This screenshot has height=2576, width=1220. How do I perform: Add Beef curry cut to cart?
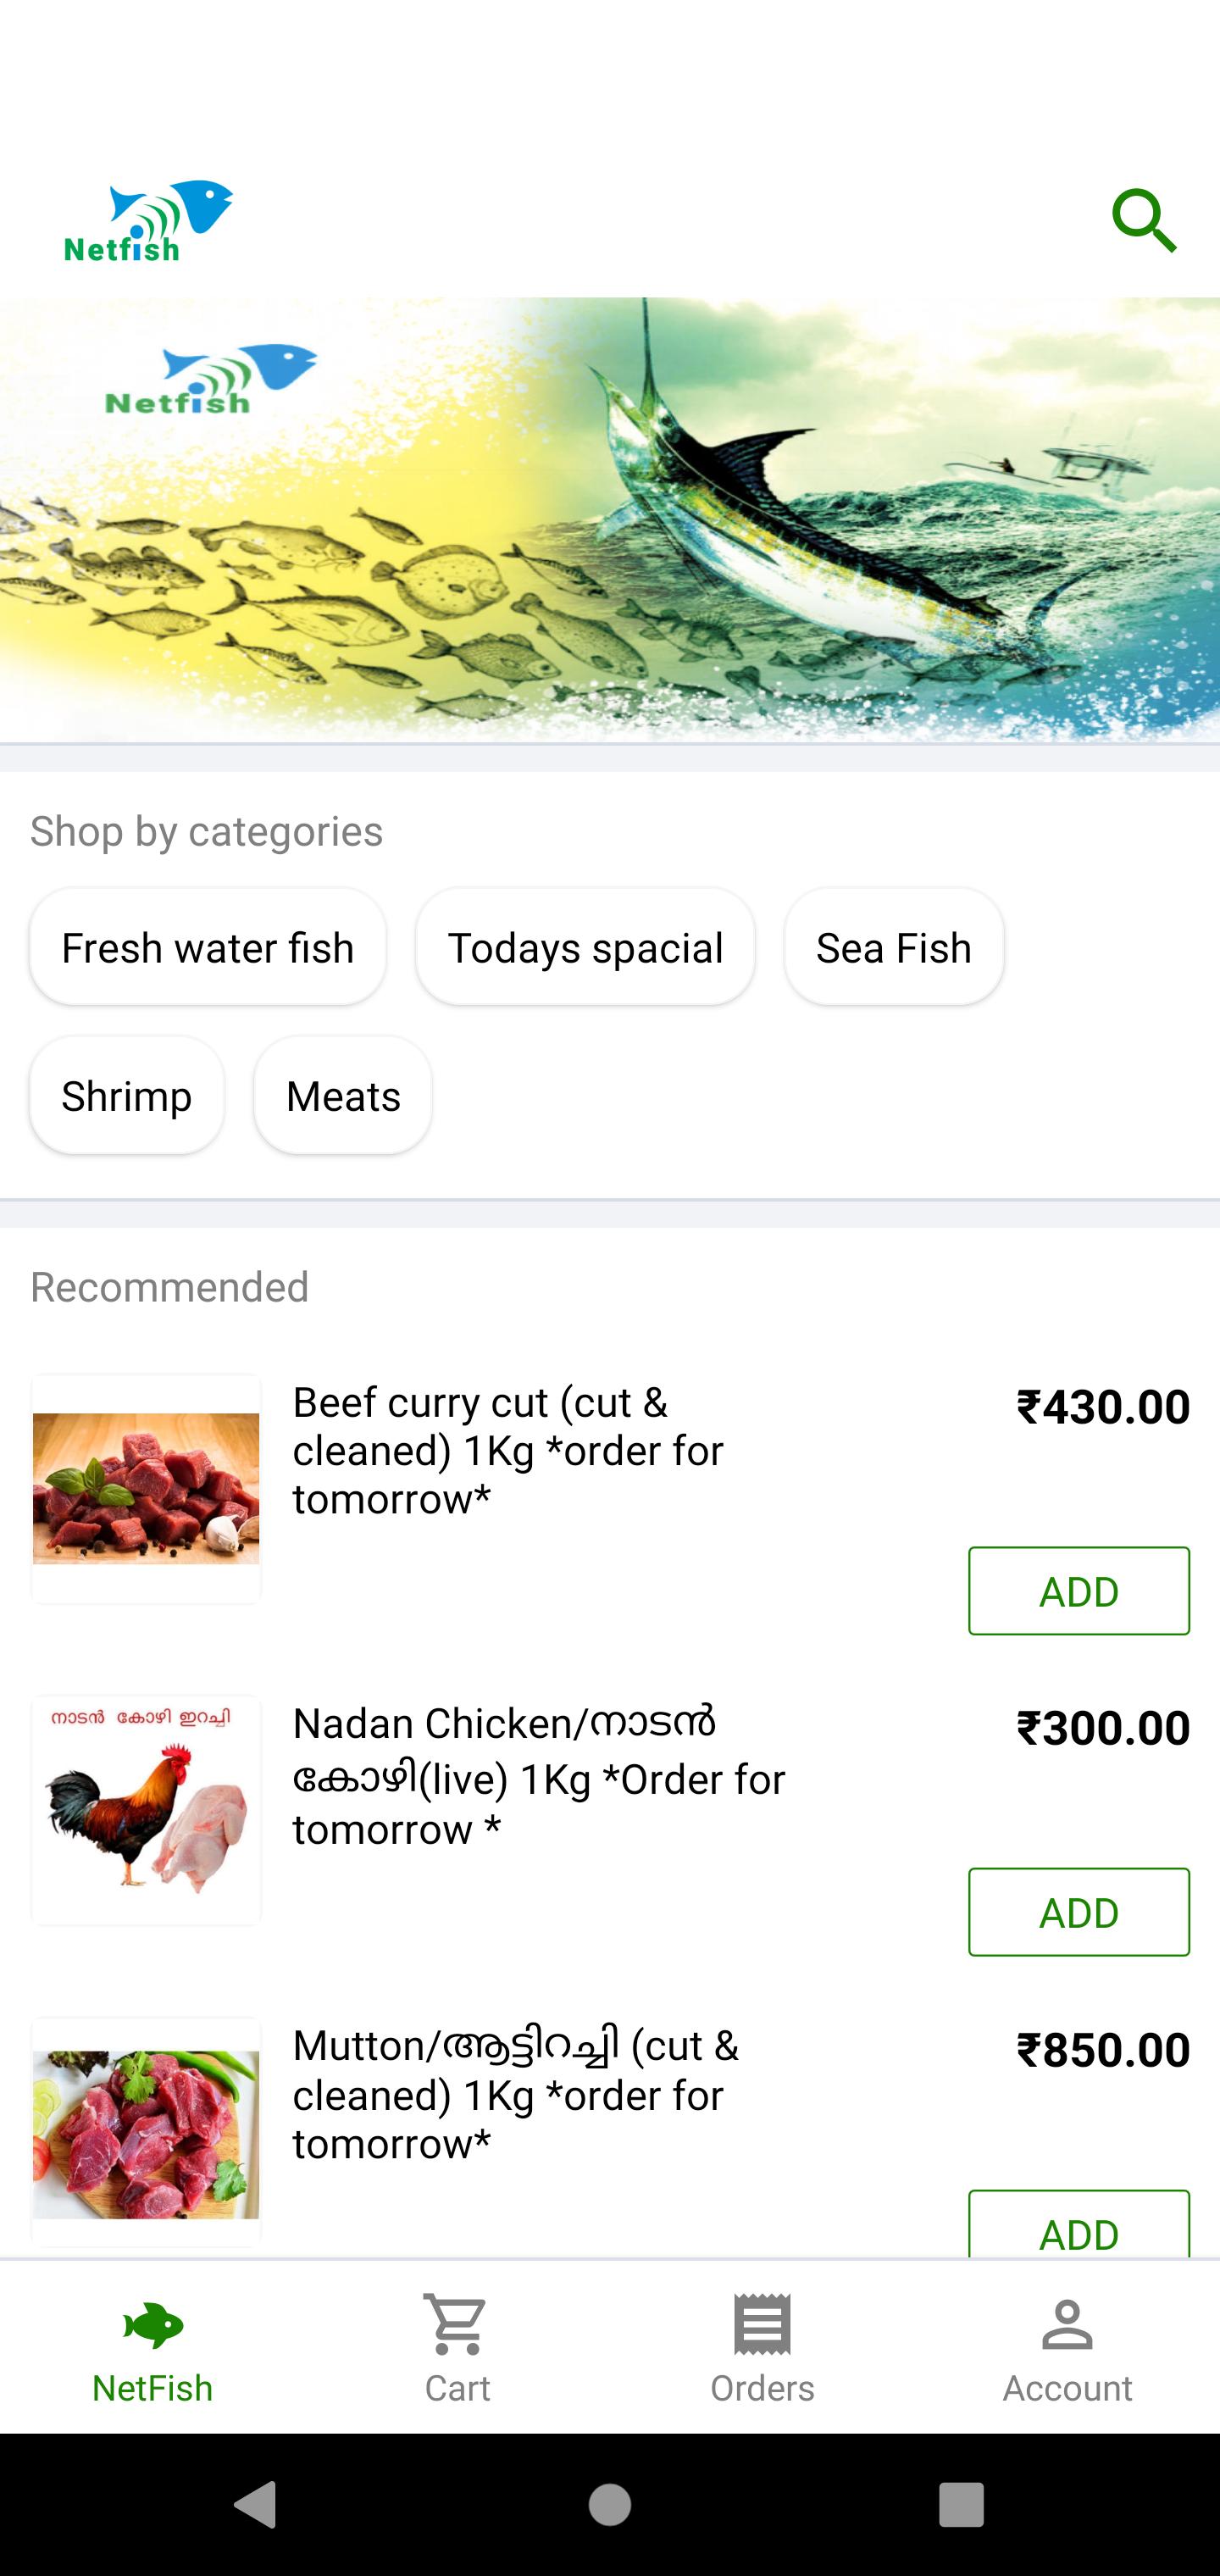[1079, 1591]
